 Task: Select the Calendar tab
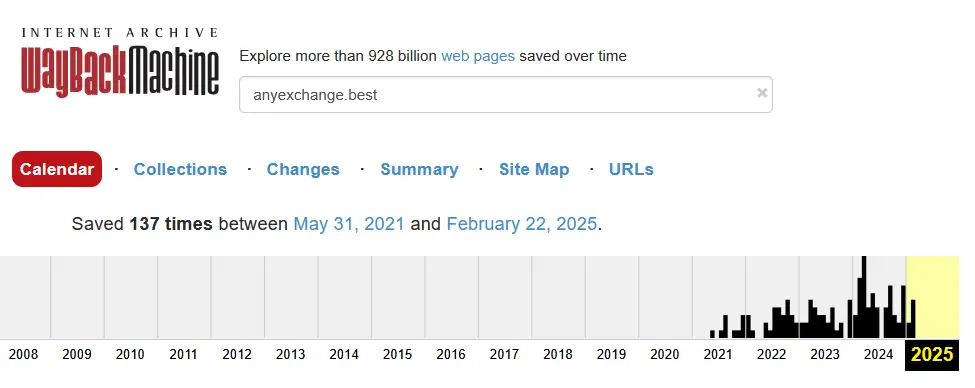[57, 169]
